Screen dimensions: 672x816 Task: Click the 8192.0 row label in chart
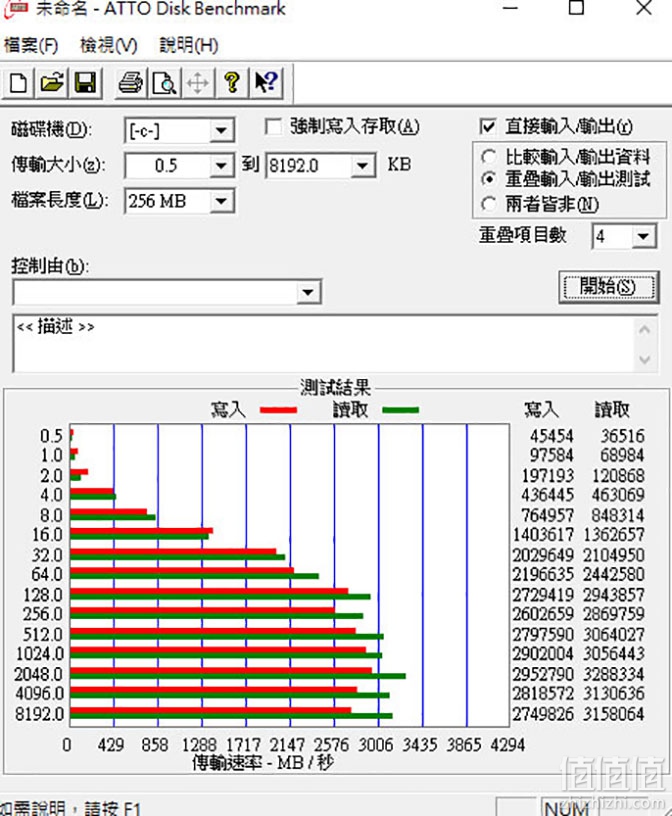[39, 713]
